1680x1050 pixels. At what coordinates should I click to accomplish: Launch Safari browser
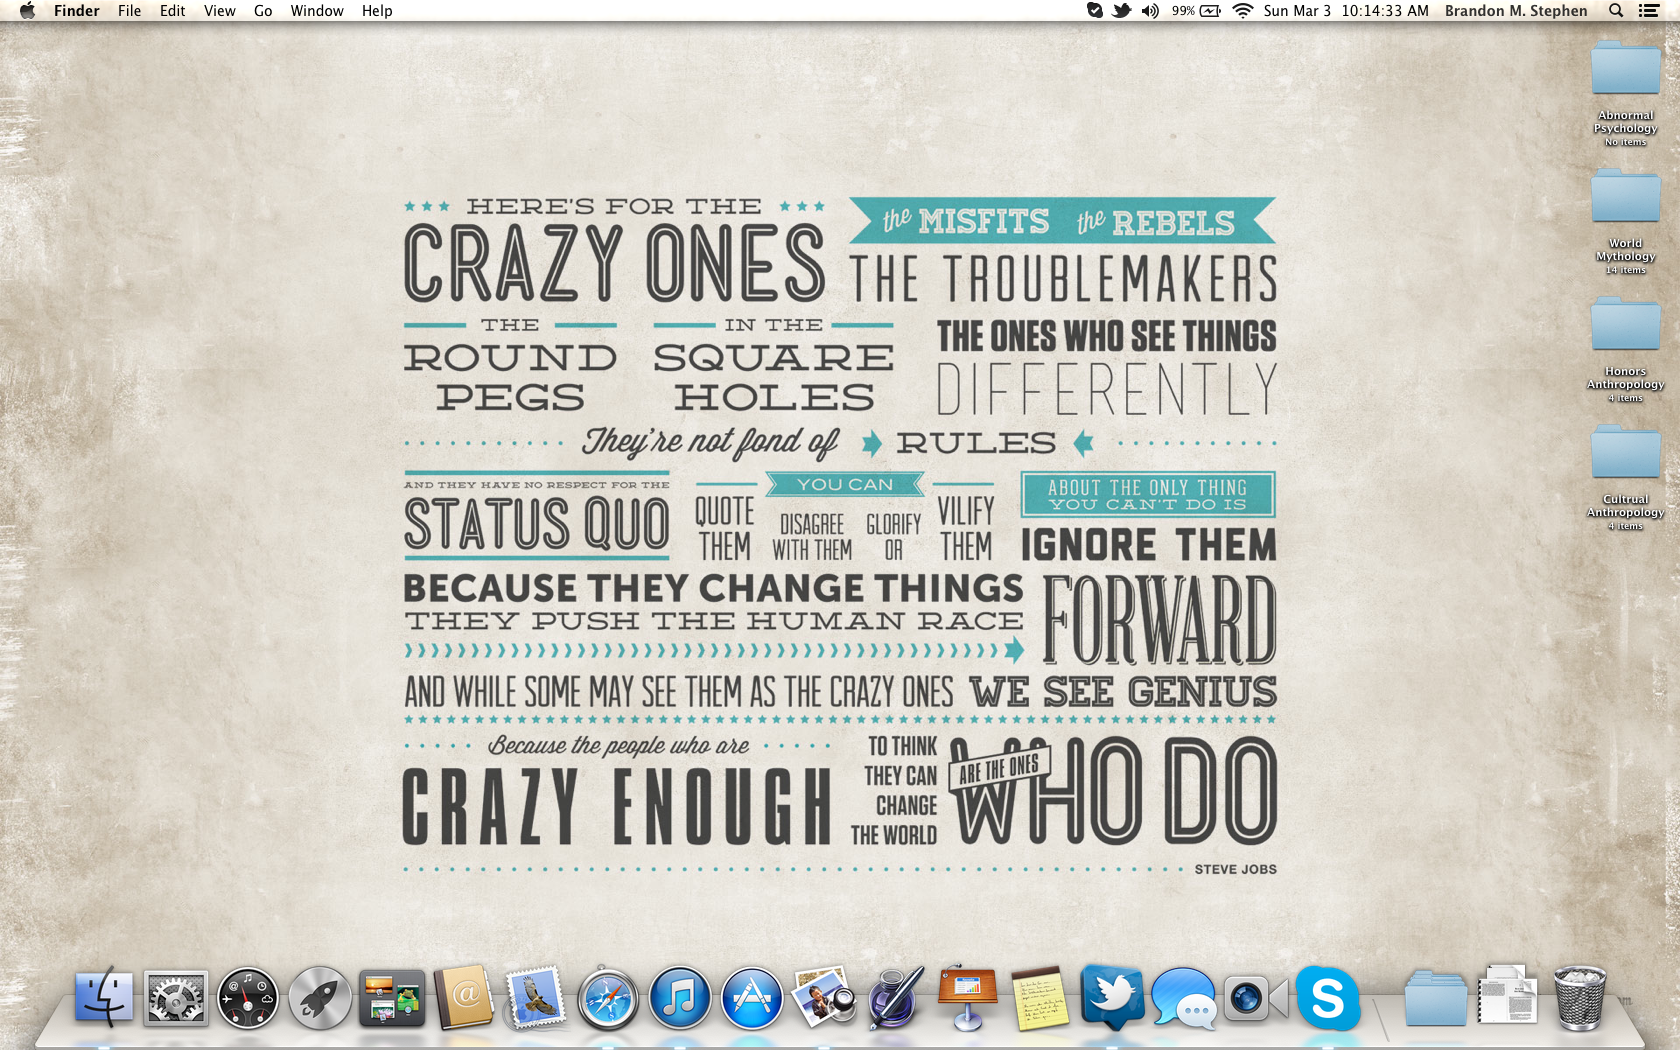coord(608,998)
